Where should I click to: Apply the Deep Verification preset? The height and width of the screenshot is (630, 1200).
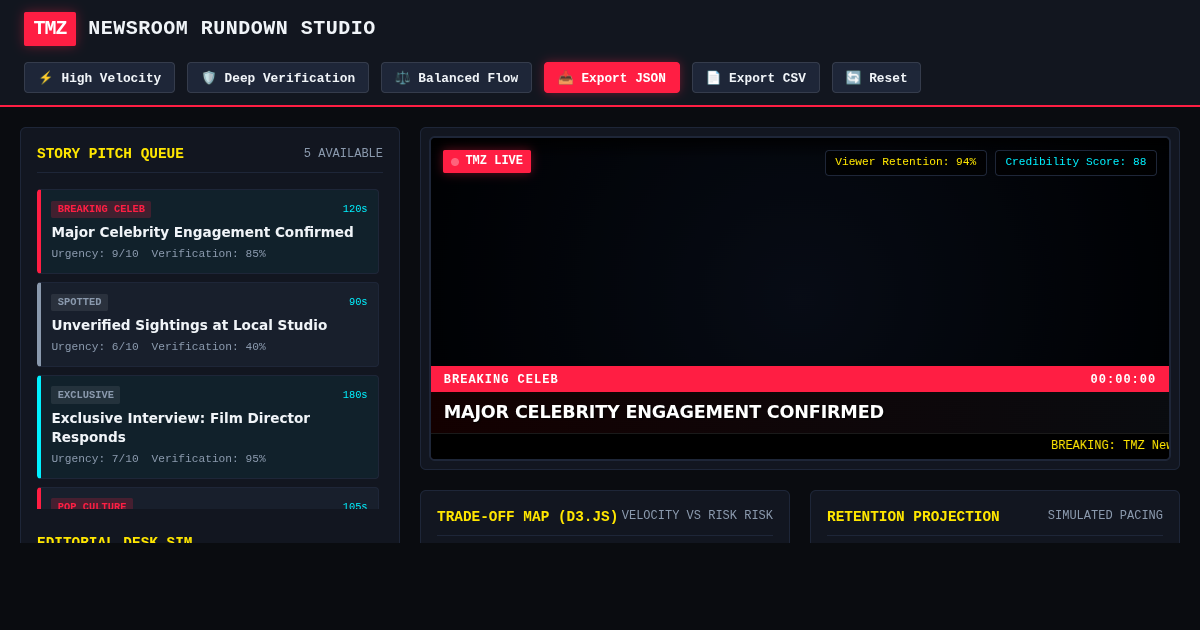[x=278, y=78]
